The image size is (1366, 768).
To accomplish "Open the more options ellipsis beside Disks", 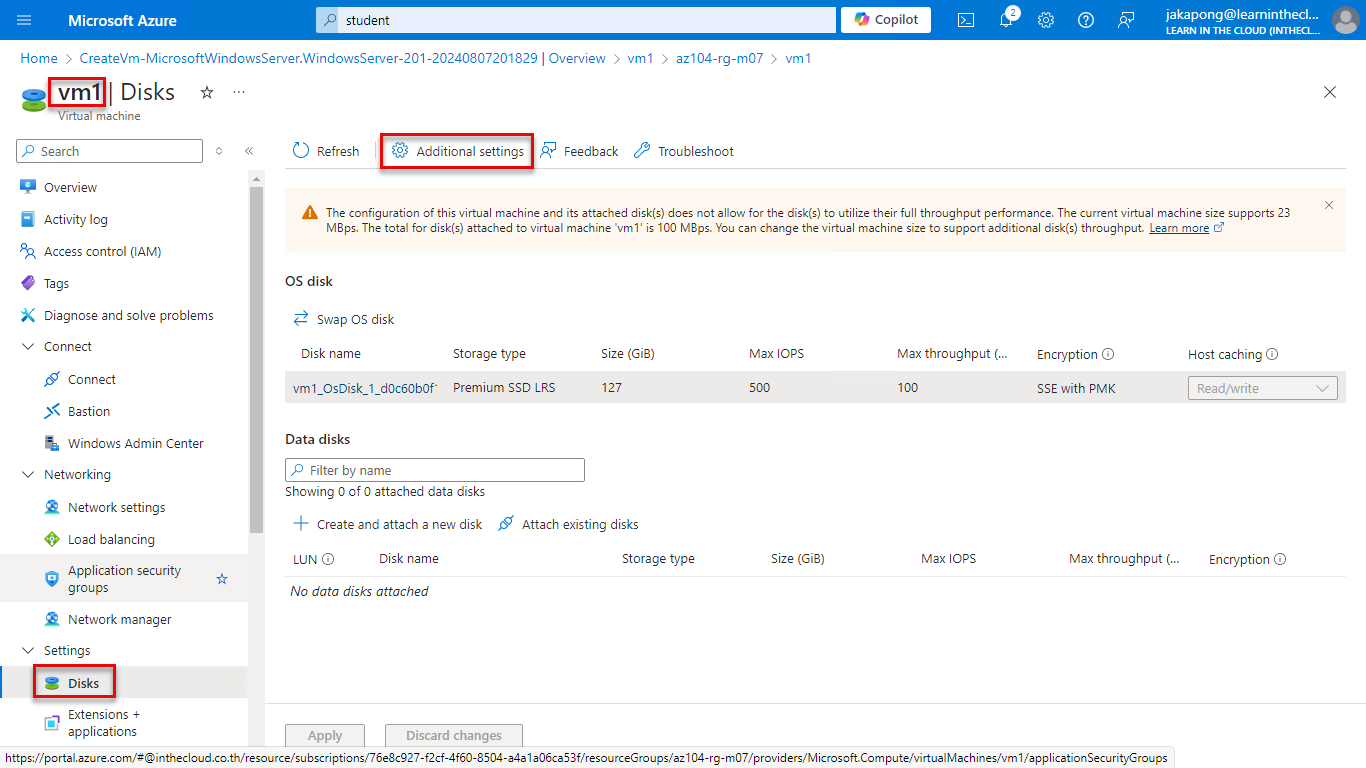I will [x=239, y=92].
